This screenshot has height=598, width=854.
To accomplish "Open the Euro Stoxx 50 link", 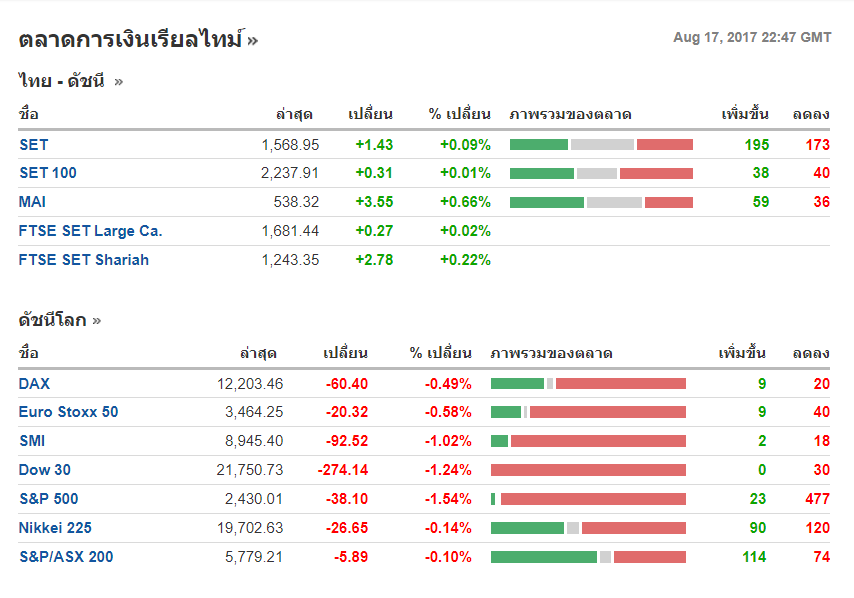I will [68, 412].
